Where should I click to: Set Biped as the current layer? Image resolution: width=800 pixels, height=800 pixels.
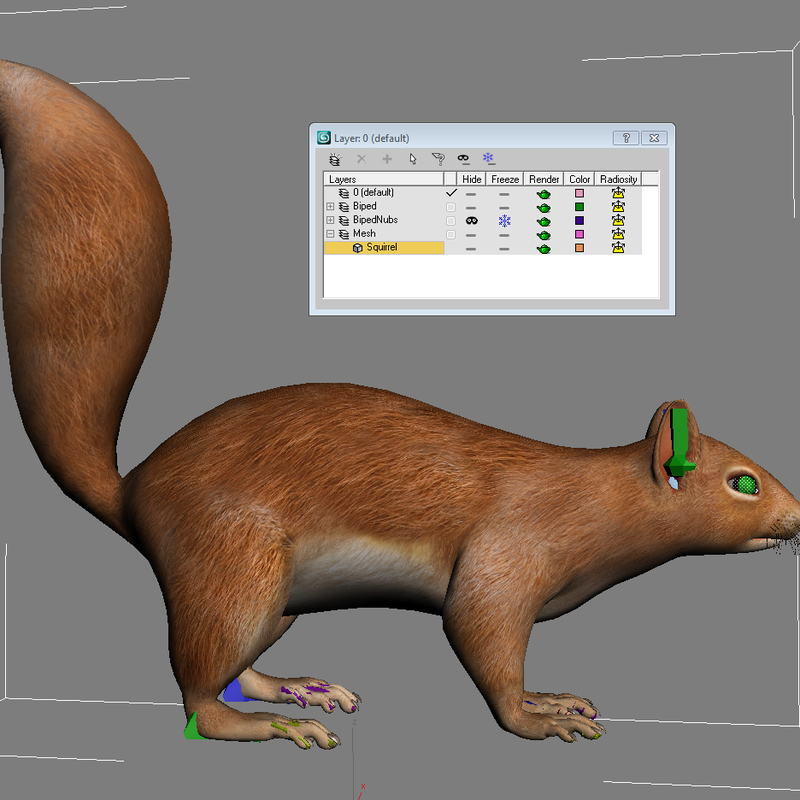[x=451, y=206]
